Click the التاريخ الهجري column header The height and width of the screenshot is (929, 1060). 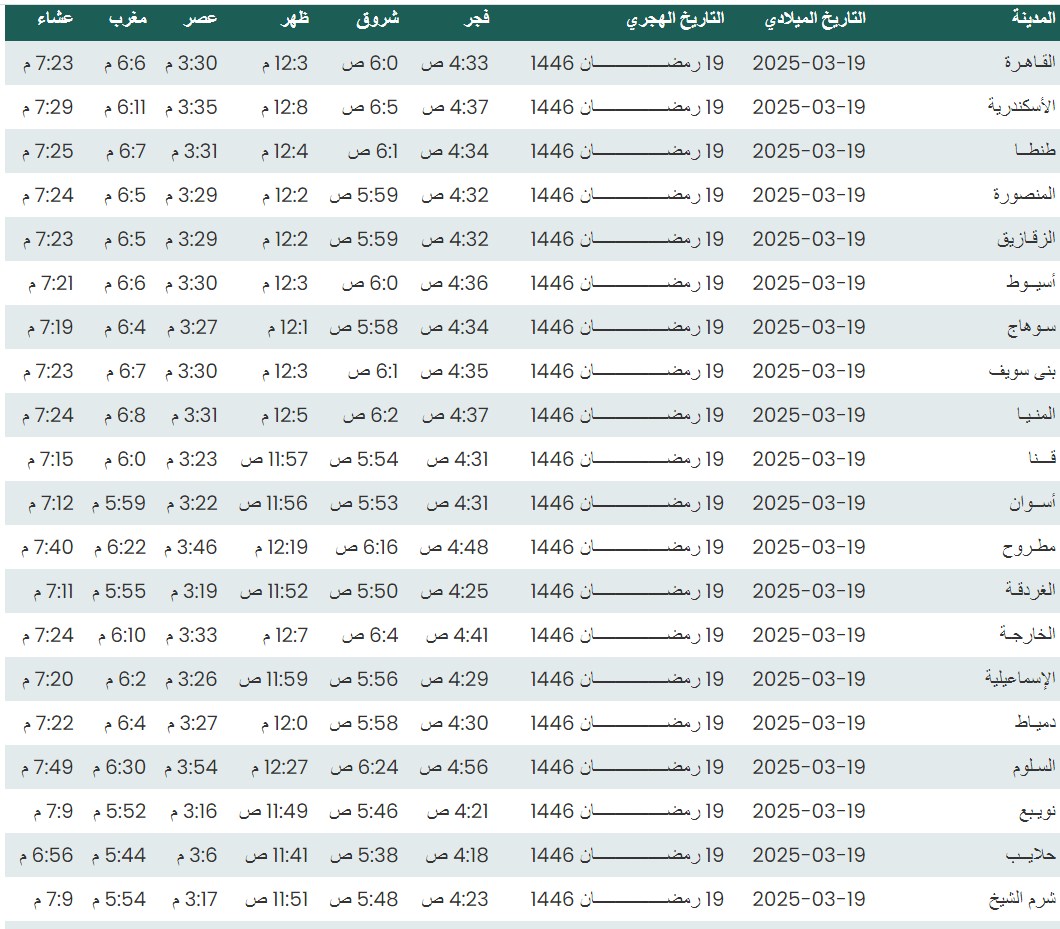(676, 19)
